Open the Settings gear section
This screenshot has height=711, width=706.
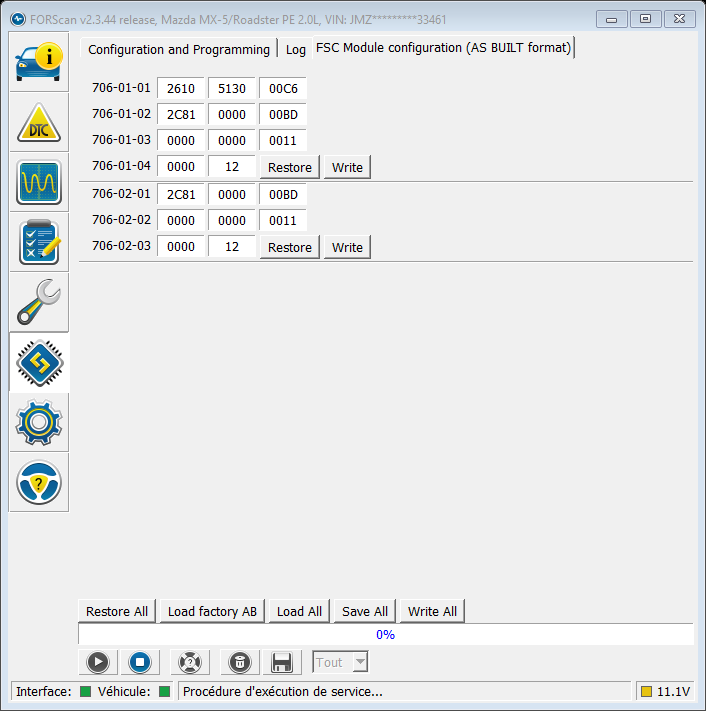[39, 422]
